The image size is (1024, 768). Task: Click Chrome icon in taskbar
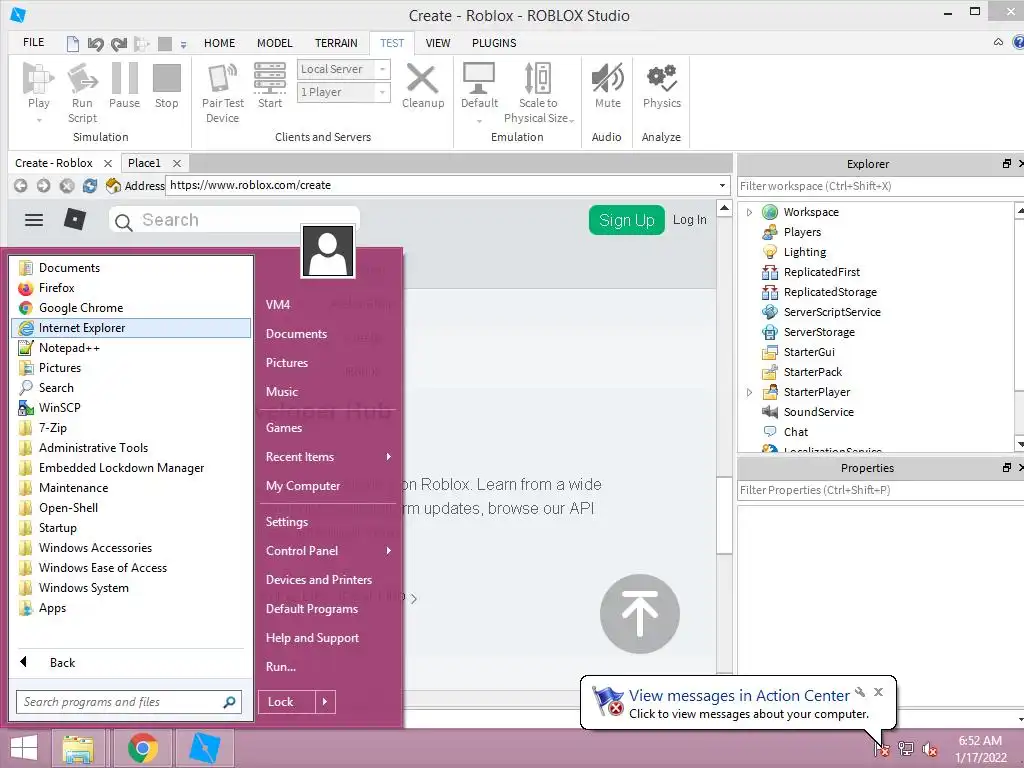[142, 748]
